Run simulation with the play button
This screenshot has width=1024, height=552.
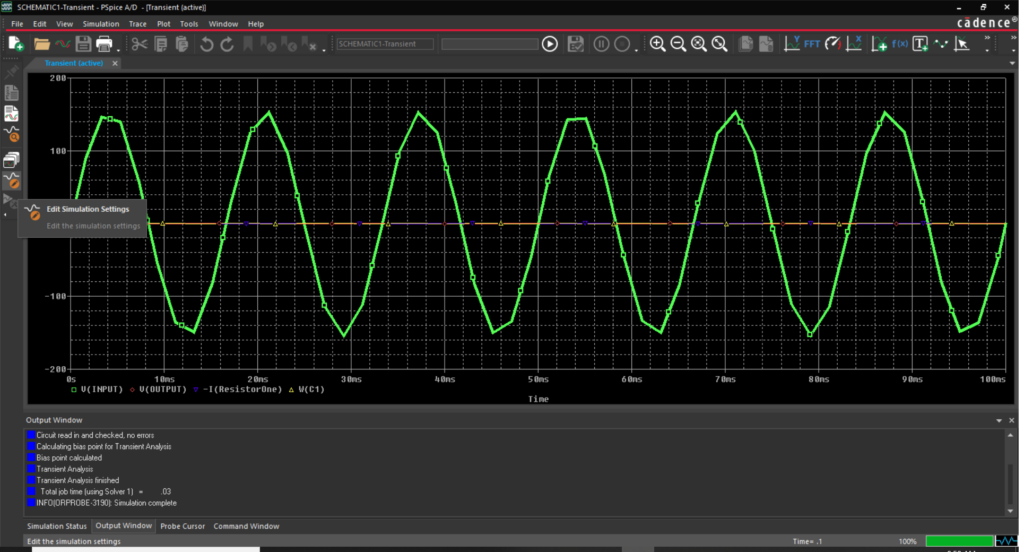click(550, 44)
